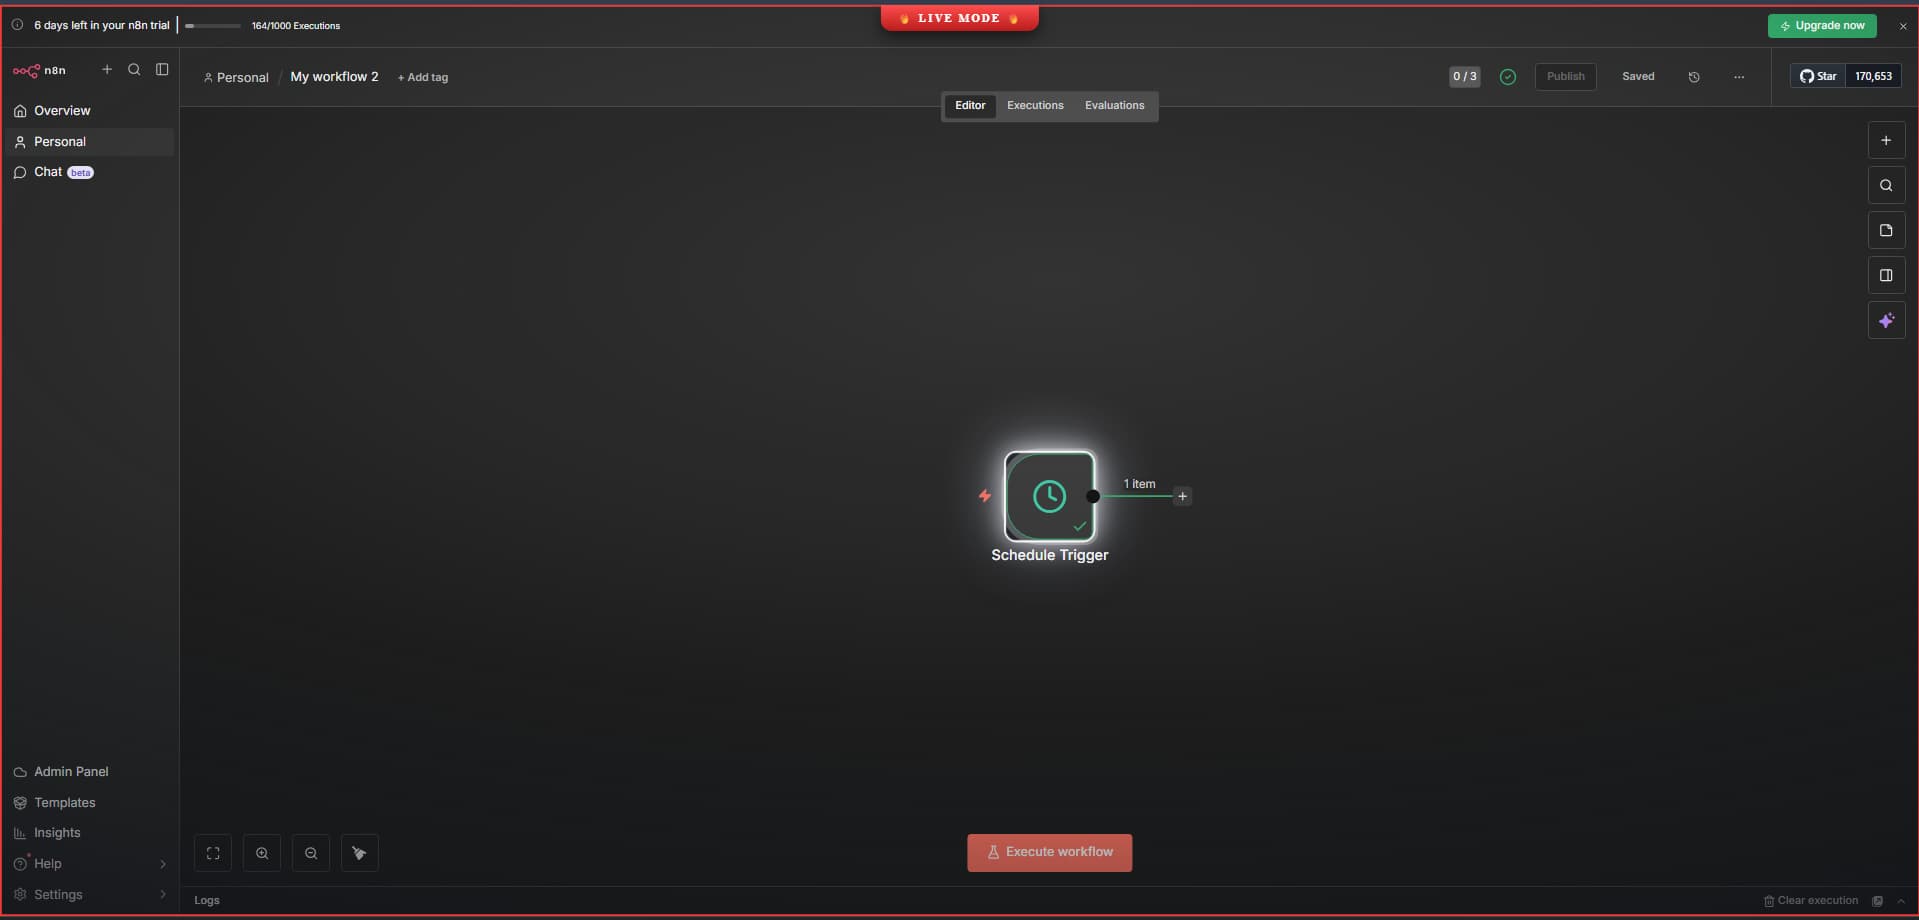Viewport: 1919px width, 920px height.
Task: Open the Admin Panel
Action: click(x=88, y=772)
